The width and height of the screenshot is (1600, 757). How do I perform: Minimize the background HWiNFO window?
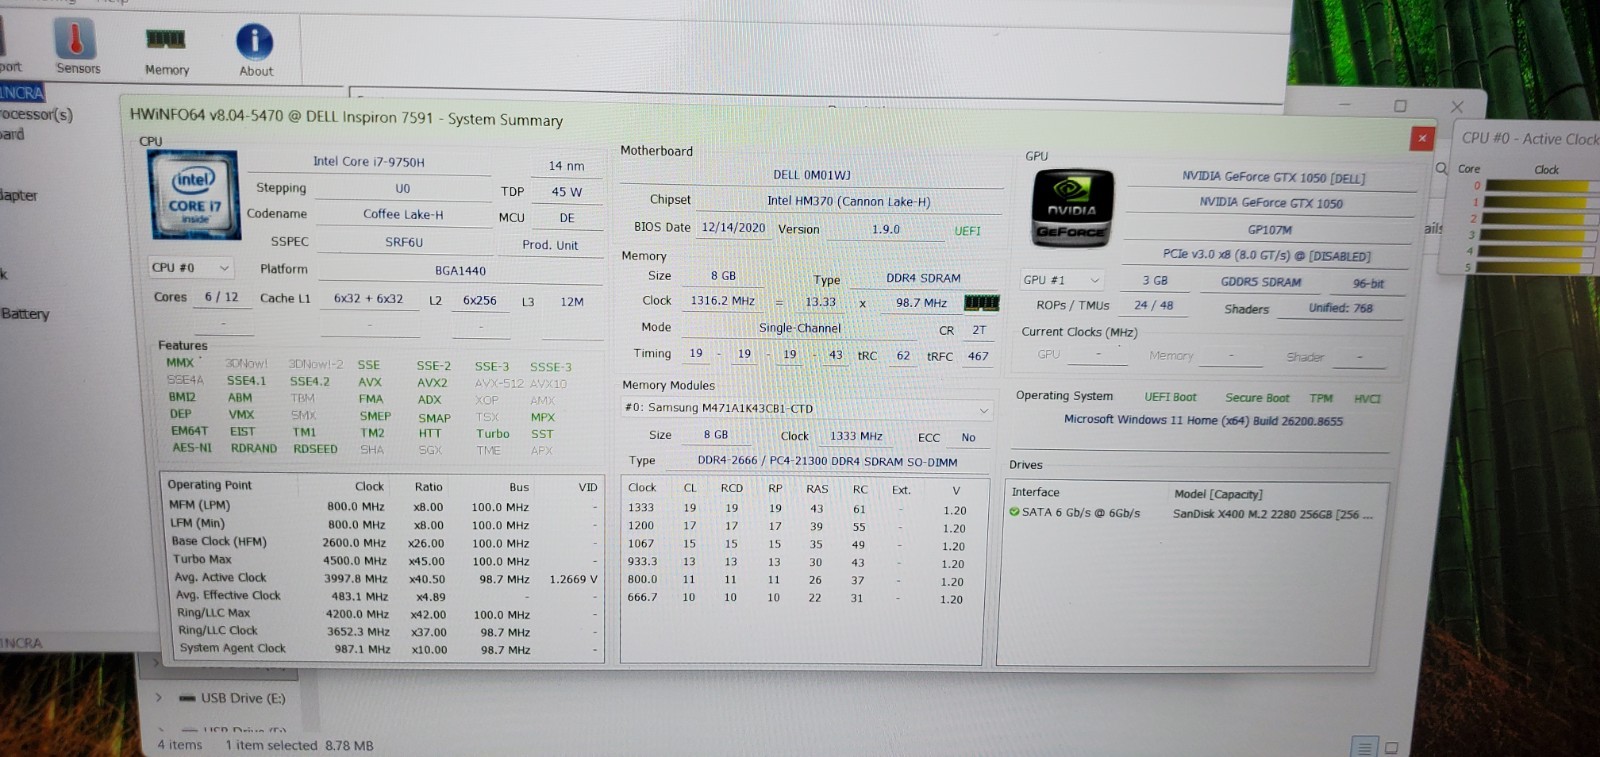(1344, 104)
